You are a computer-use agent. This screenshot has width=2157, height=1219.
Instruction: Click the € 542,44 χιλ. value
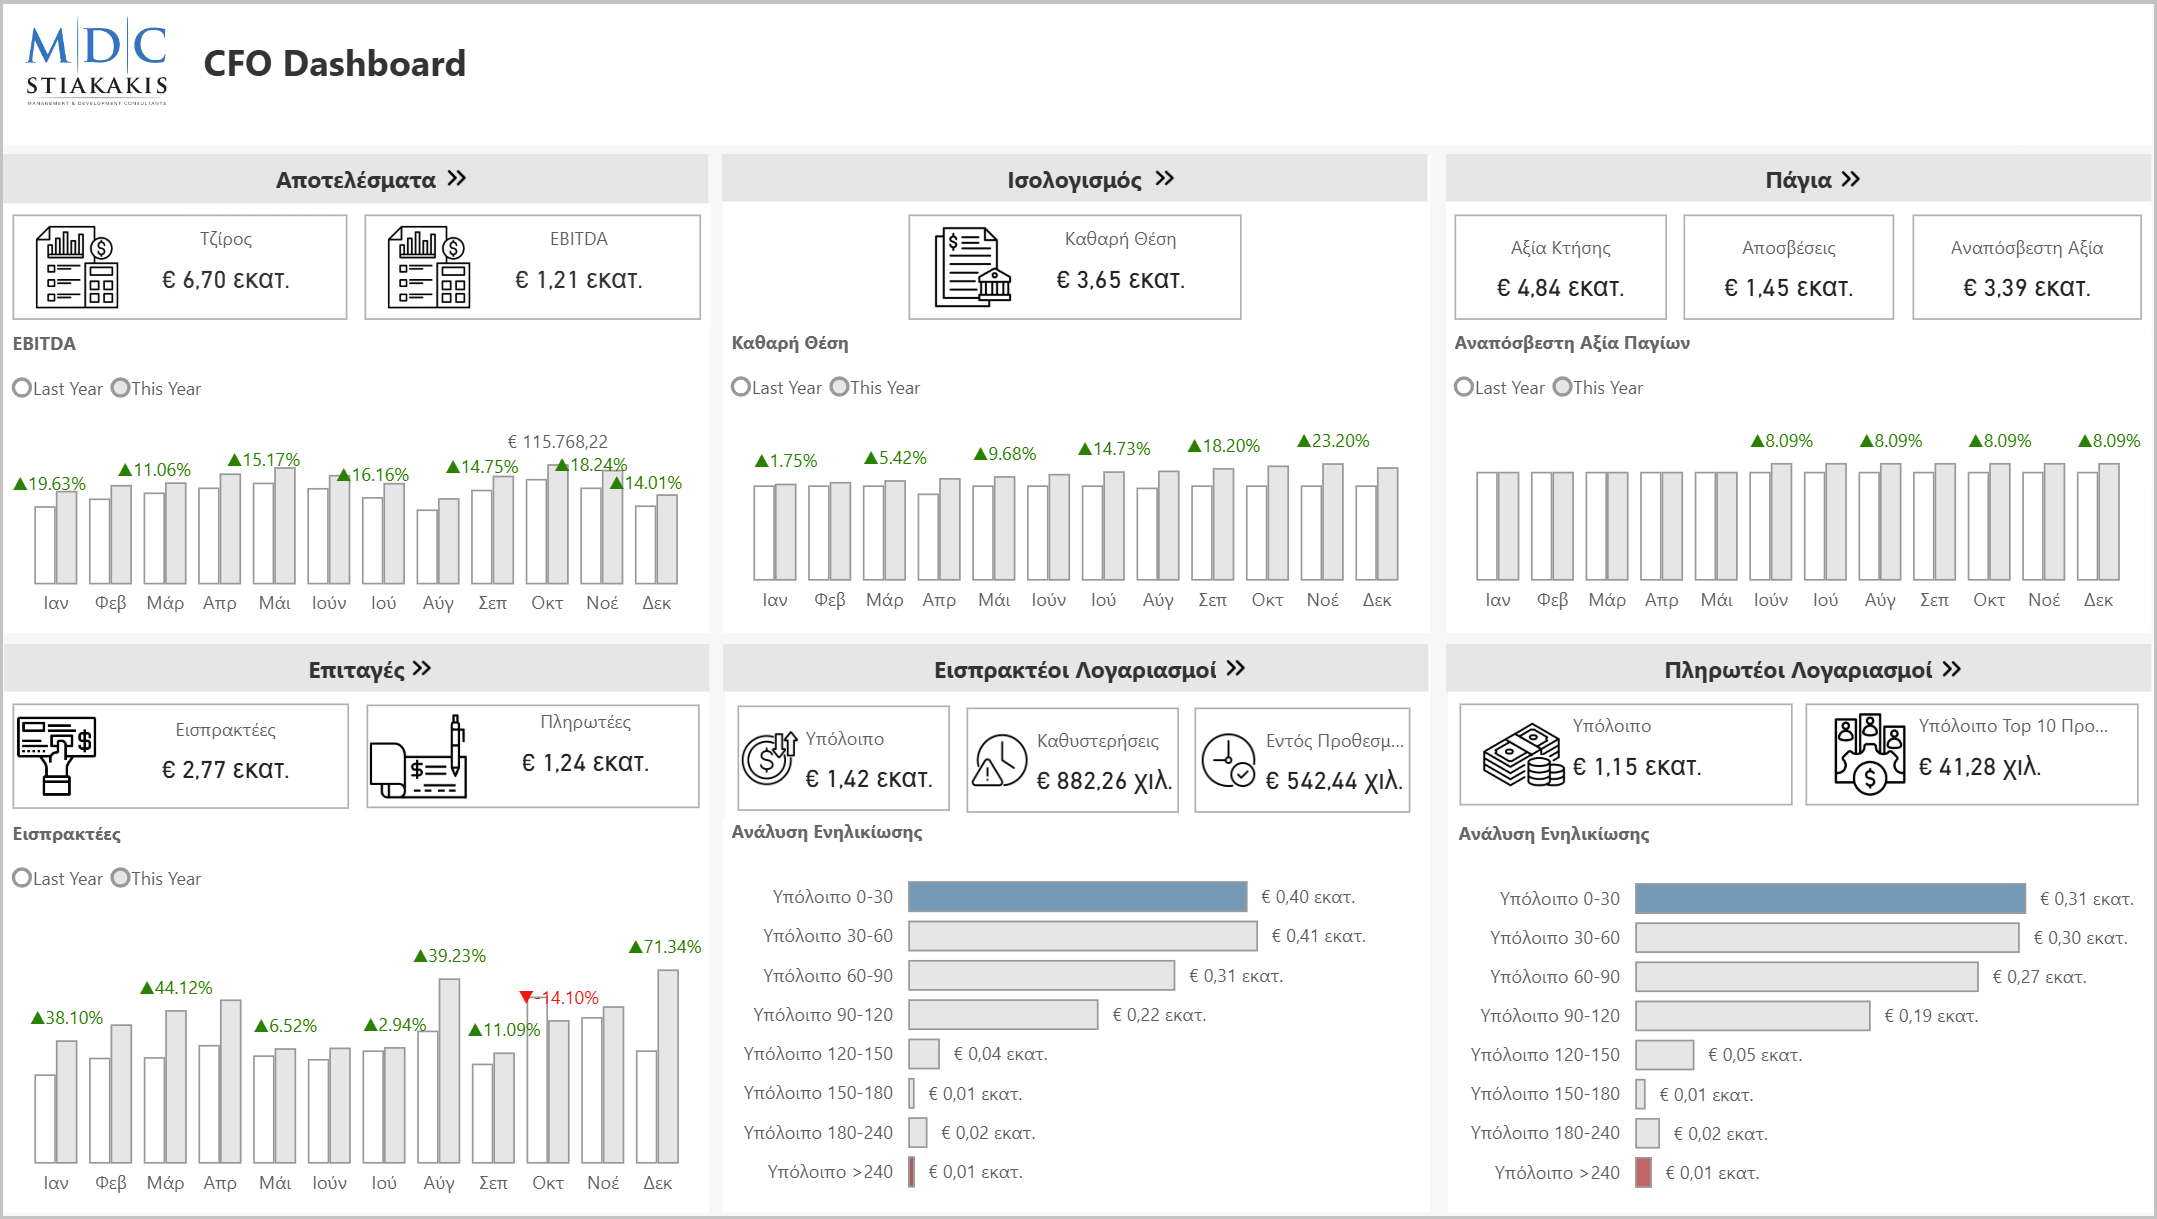(x=1334, y=781)
